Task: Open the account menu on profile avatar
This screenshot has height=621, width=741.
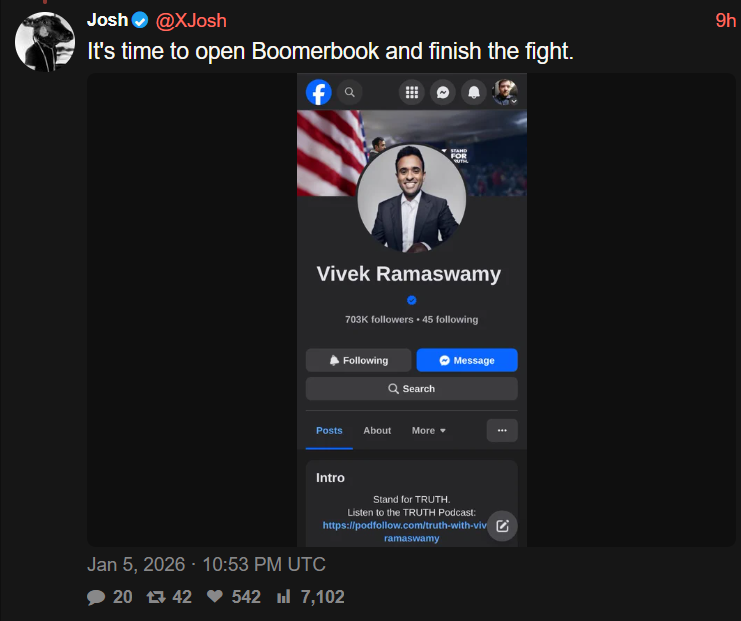Action: (x=505, y=92)
